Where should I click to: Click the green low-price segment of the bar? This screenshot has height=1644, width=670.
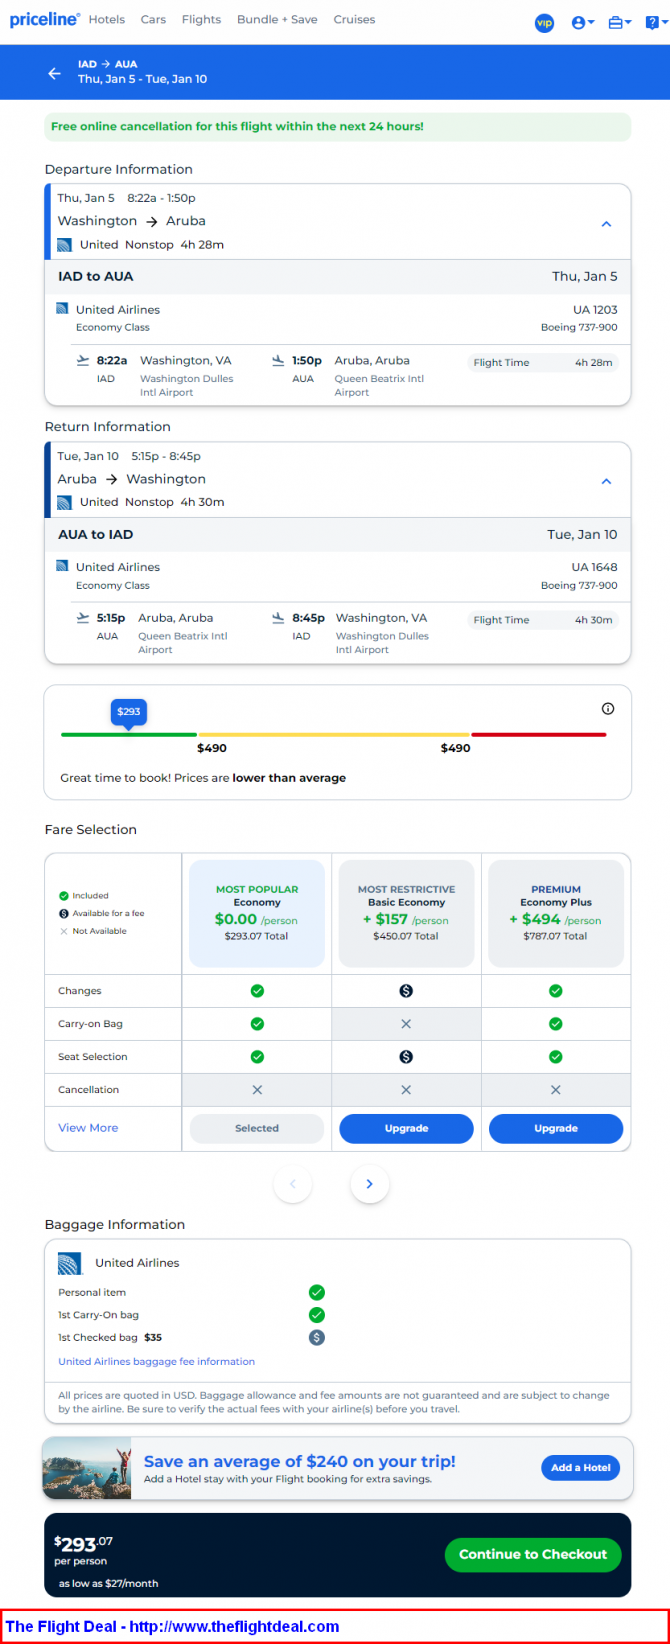click(x=129, y=735)
